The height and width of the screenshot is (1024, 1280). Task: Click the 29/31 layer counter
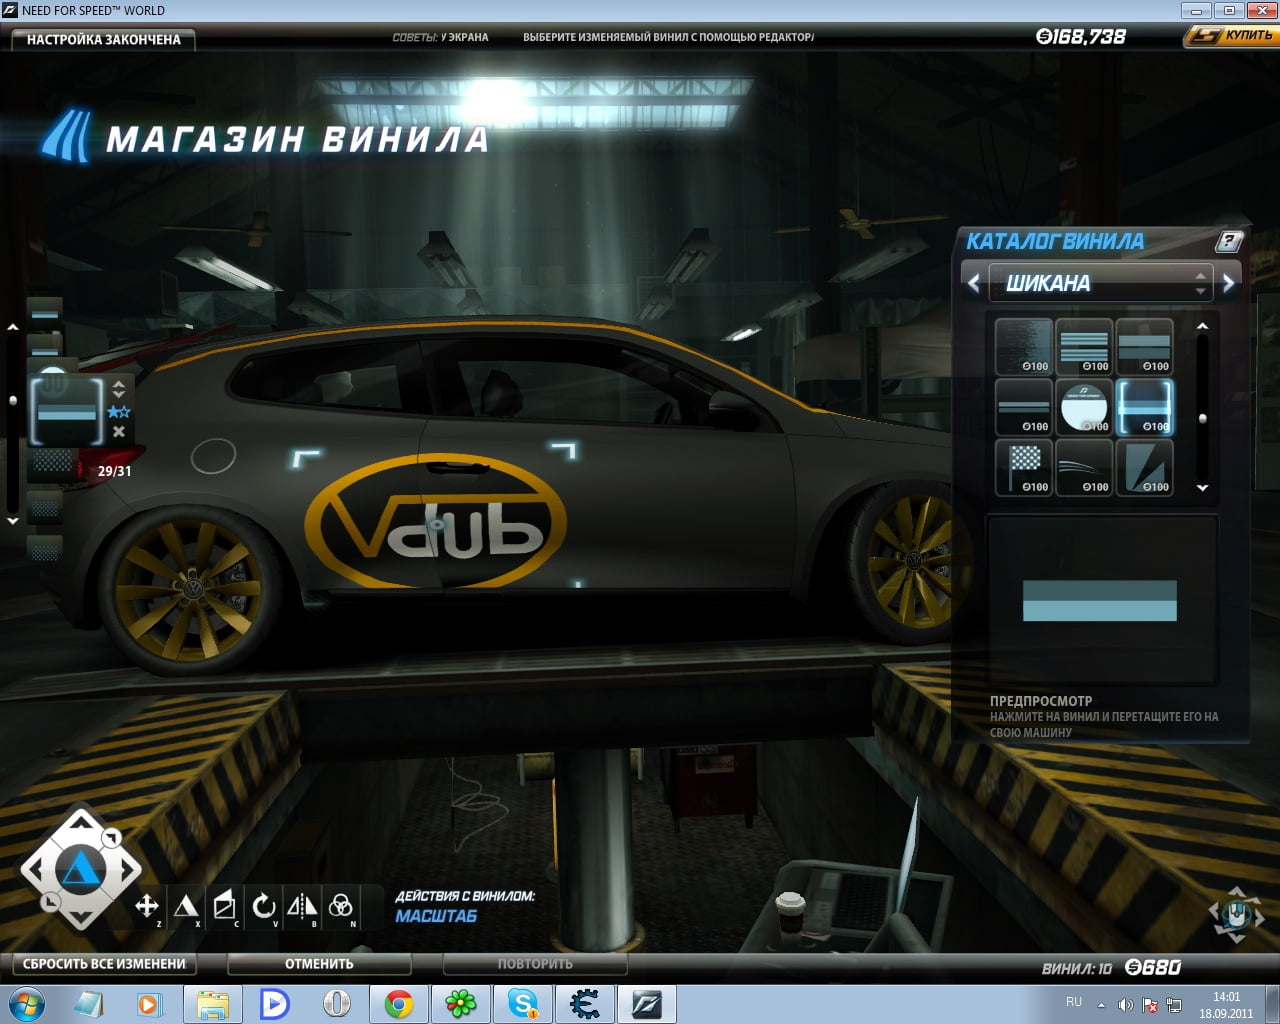point(114,471)
